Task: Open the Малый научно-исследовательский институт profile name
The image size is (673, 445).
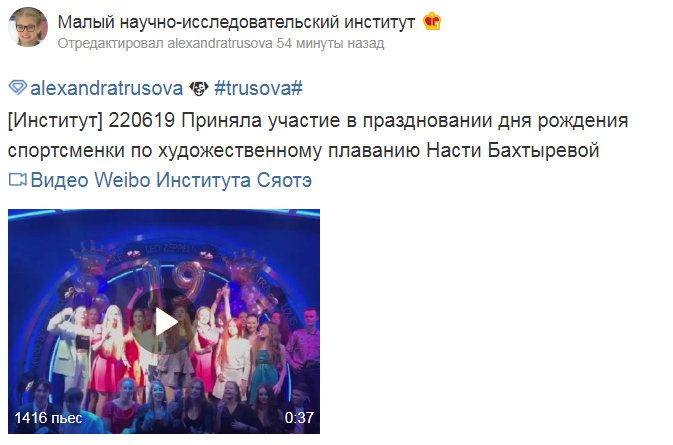Action: pyautogui.click(x=236, y=22)
